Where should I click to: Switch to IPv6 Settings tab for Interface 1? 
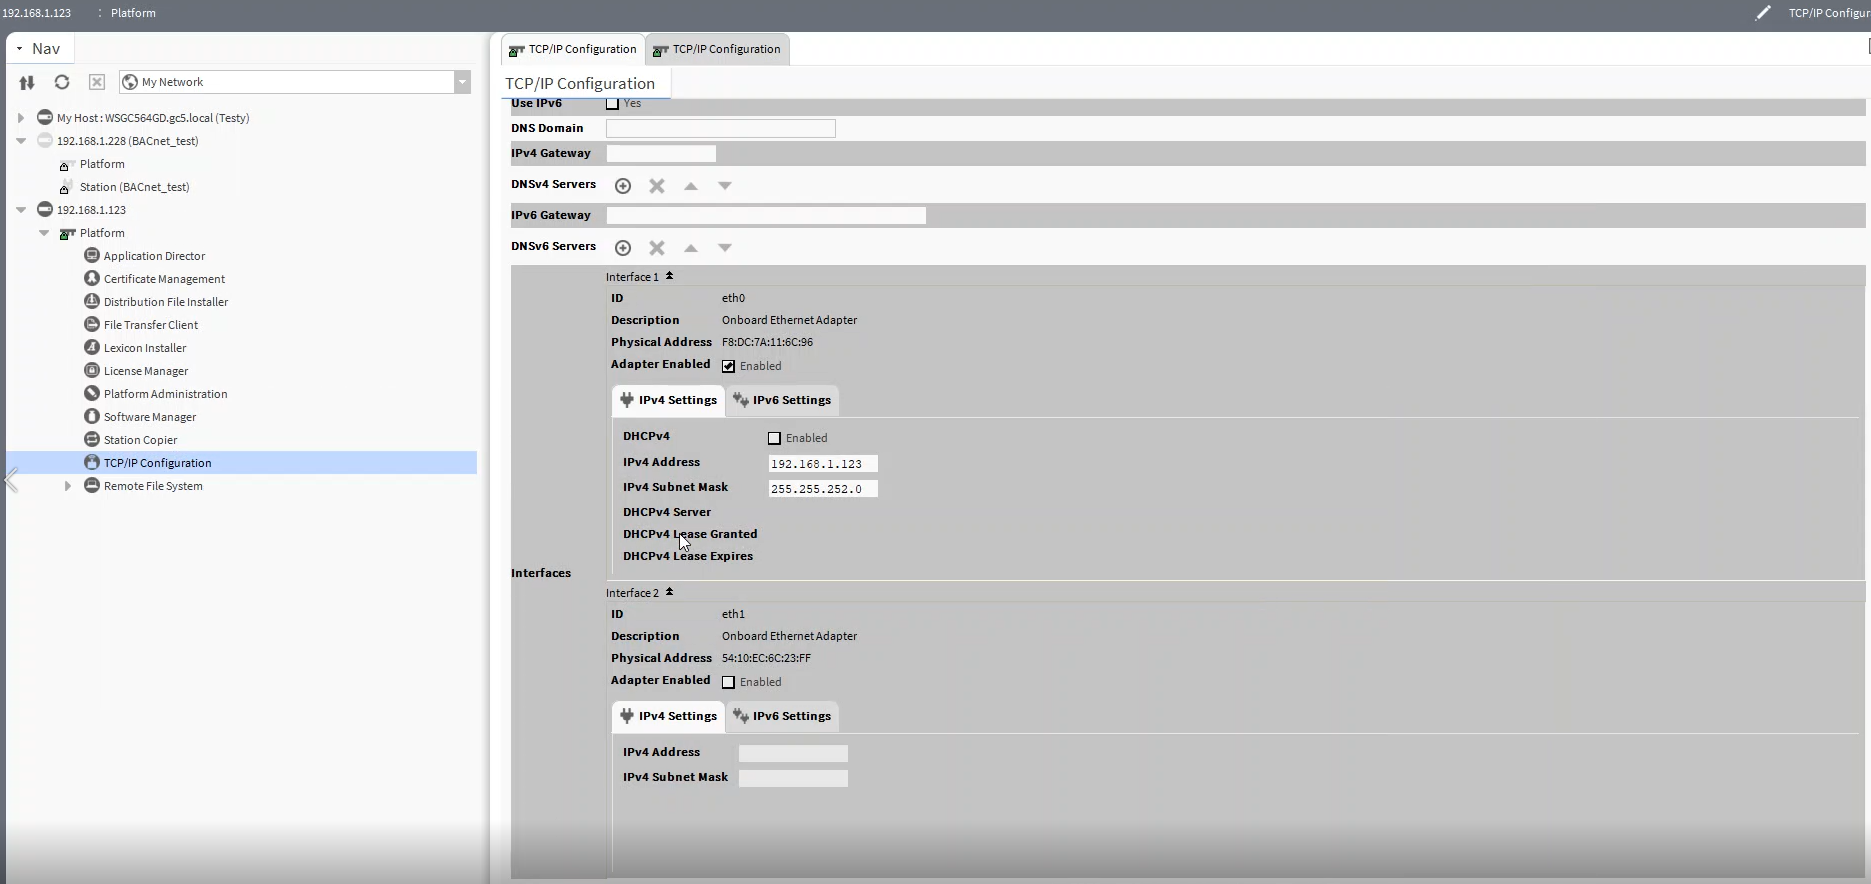click(782, 400)
